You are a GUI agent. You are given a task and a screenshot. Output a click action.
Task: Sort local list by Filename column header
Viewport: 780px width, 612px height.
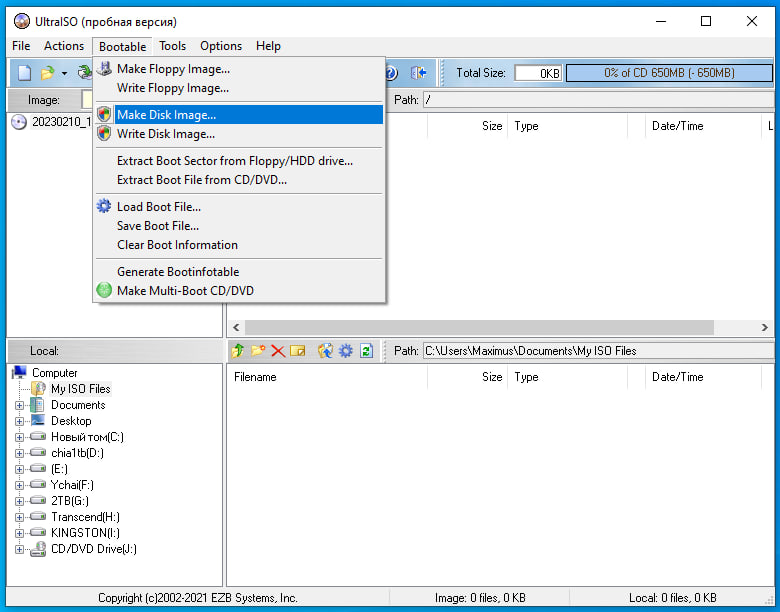[x=327, y=377]
